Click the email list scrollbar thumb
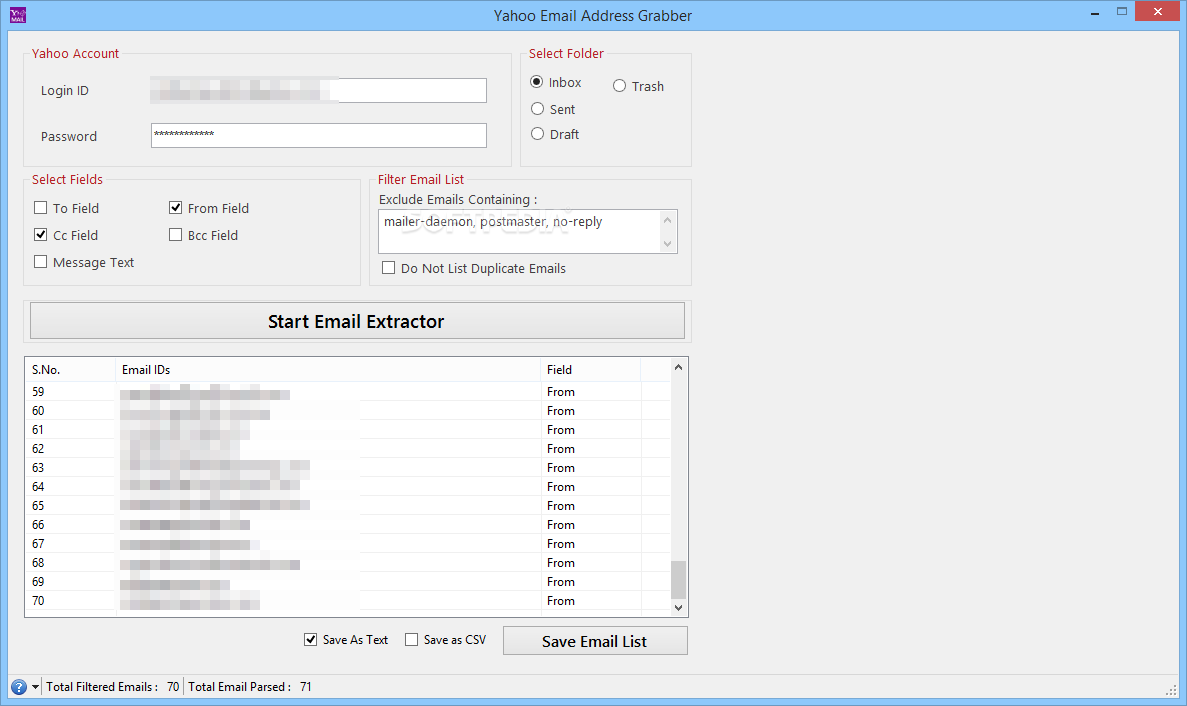 (x=678, y=580)
